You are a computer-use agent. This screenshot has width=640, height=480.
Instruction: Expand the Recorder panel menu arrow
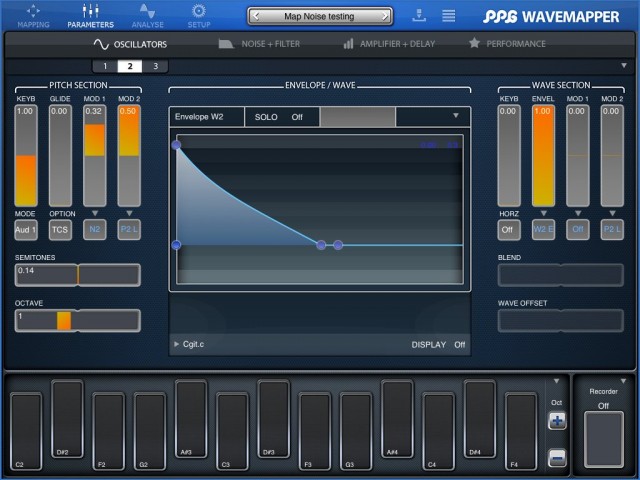click(x=624, y=380)
